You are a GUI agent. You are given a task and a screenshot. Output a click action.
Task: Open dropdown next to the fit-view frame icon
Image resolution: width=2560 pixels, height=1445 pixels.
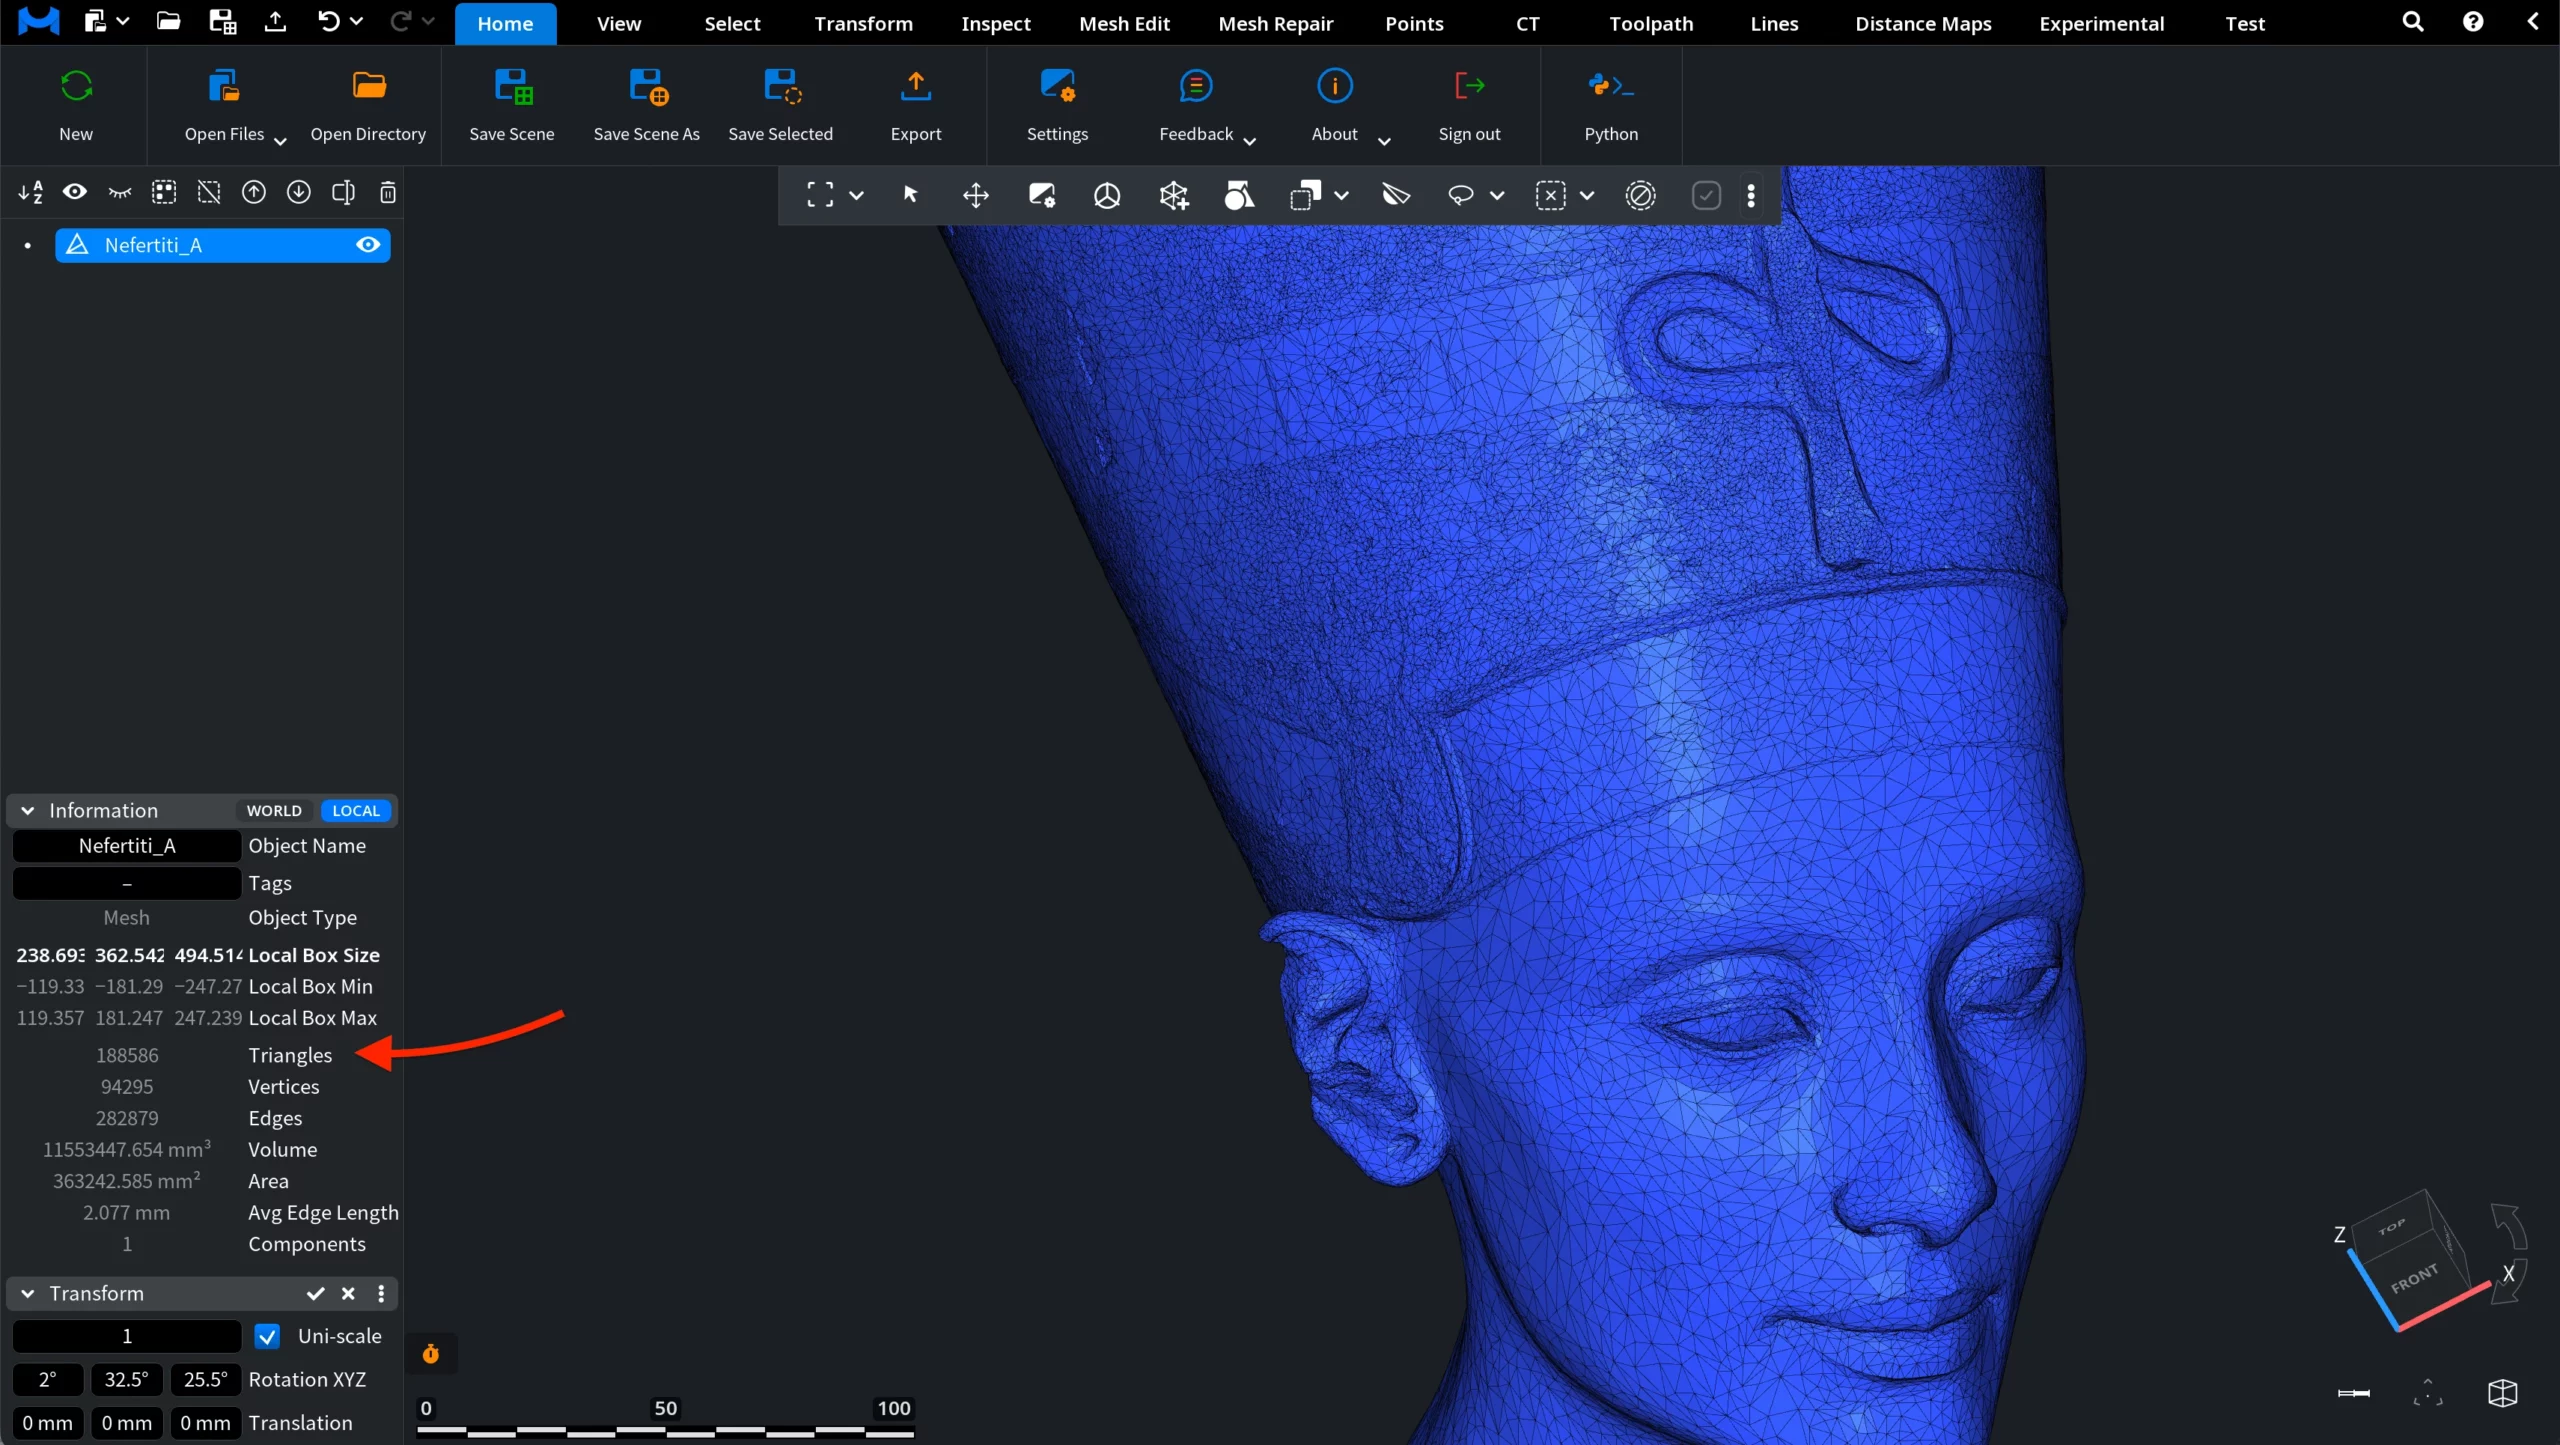pyautogui.click(x=856, y=195)
